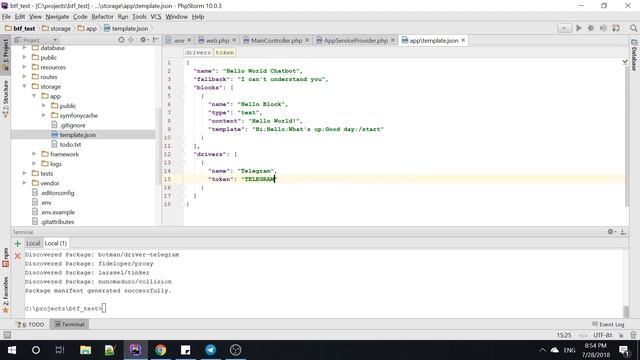
Task: Expand the framework folder
Action: tap(34, 154)
